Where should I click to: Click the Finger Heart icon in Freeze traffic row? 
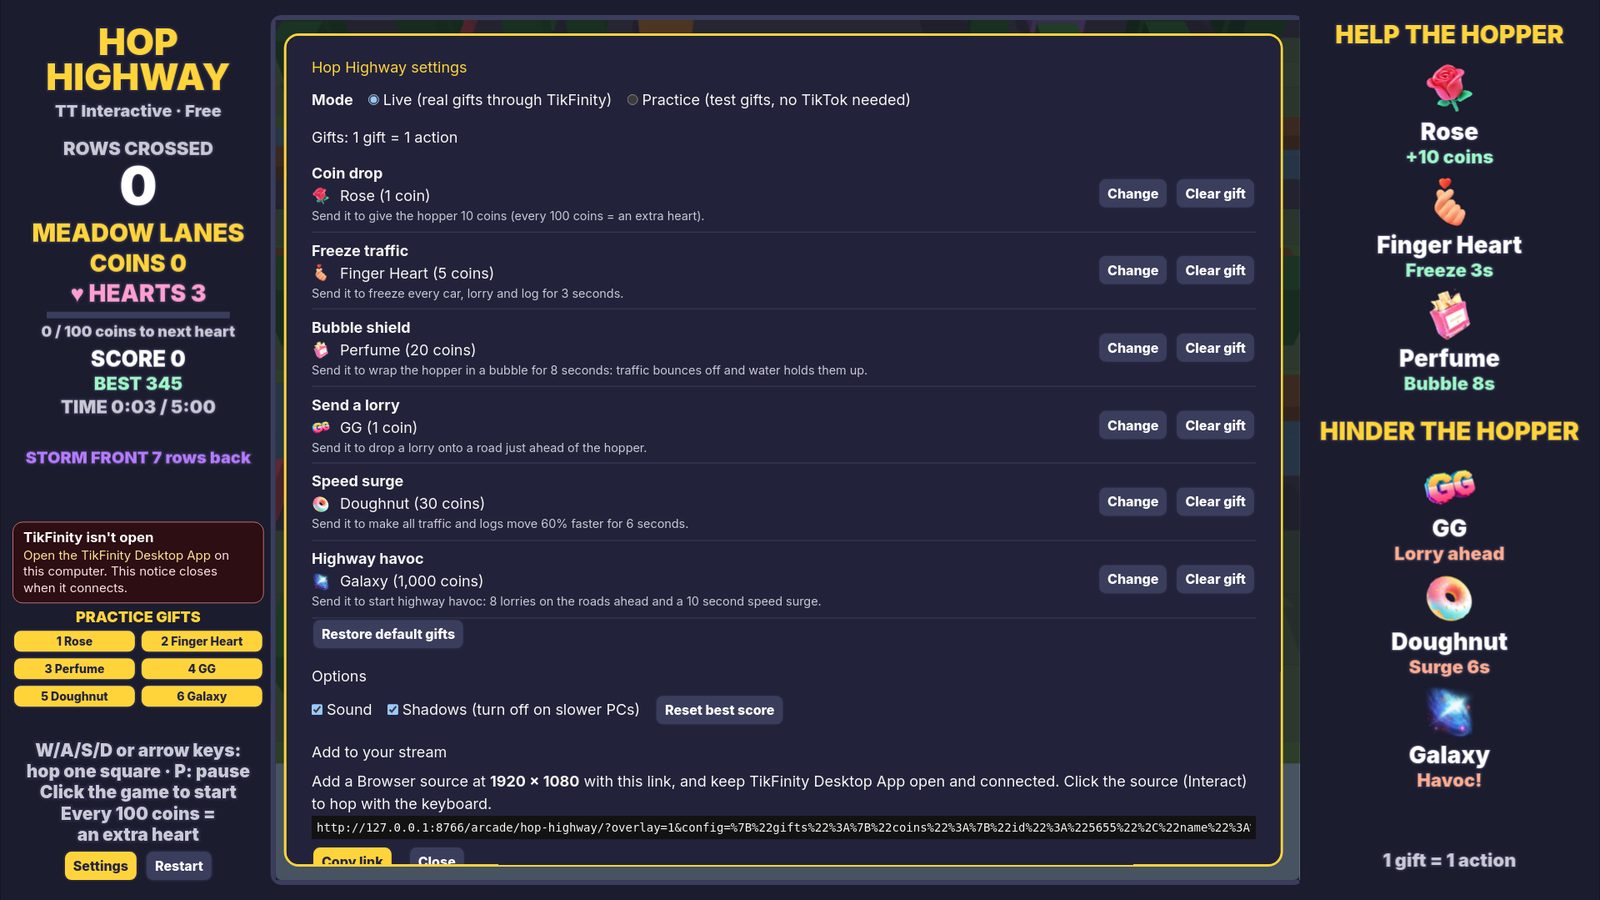click(x=321, y=273)
